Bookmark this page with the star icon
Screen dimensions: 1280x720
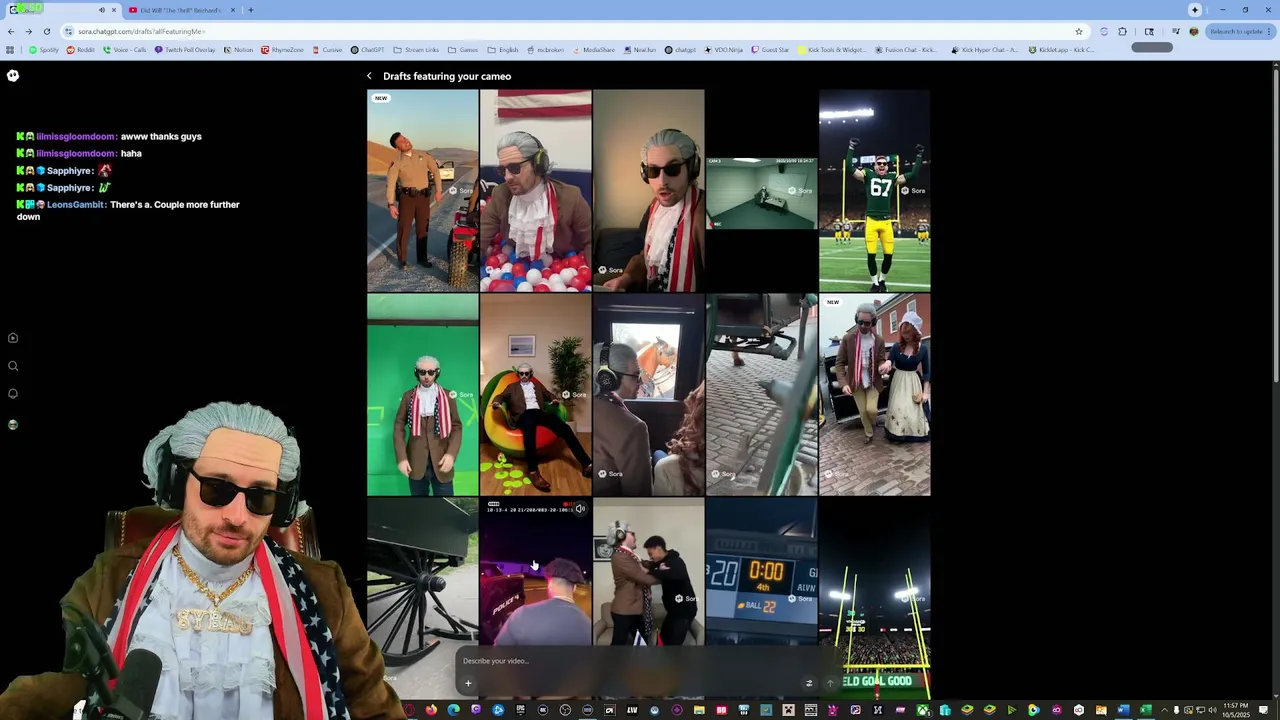pyautogui.click(x=1078, y=31)
